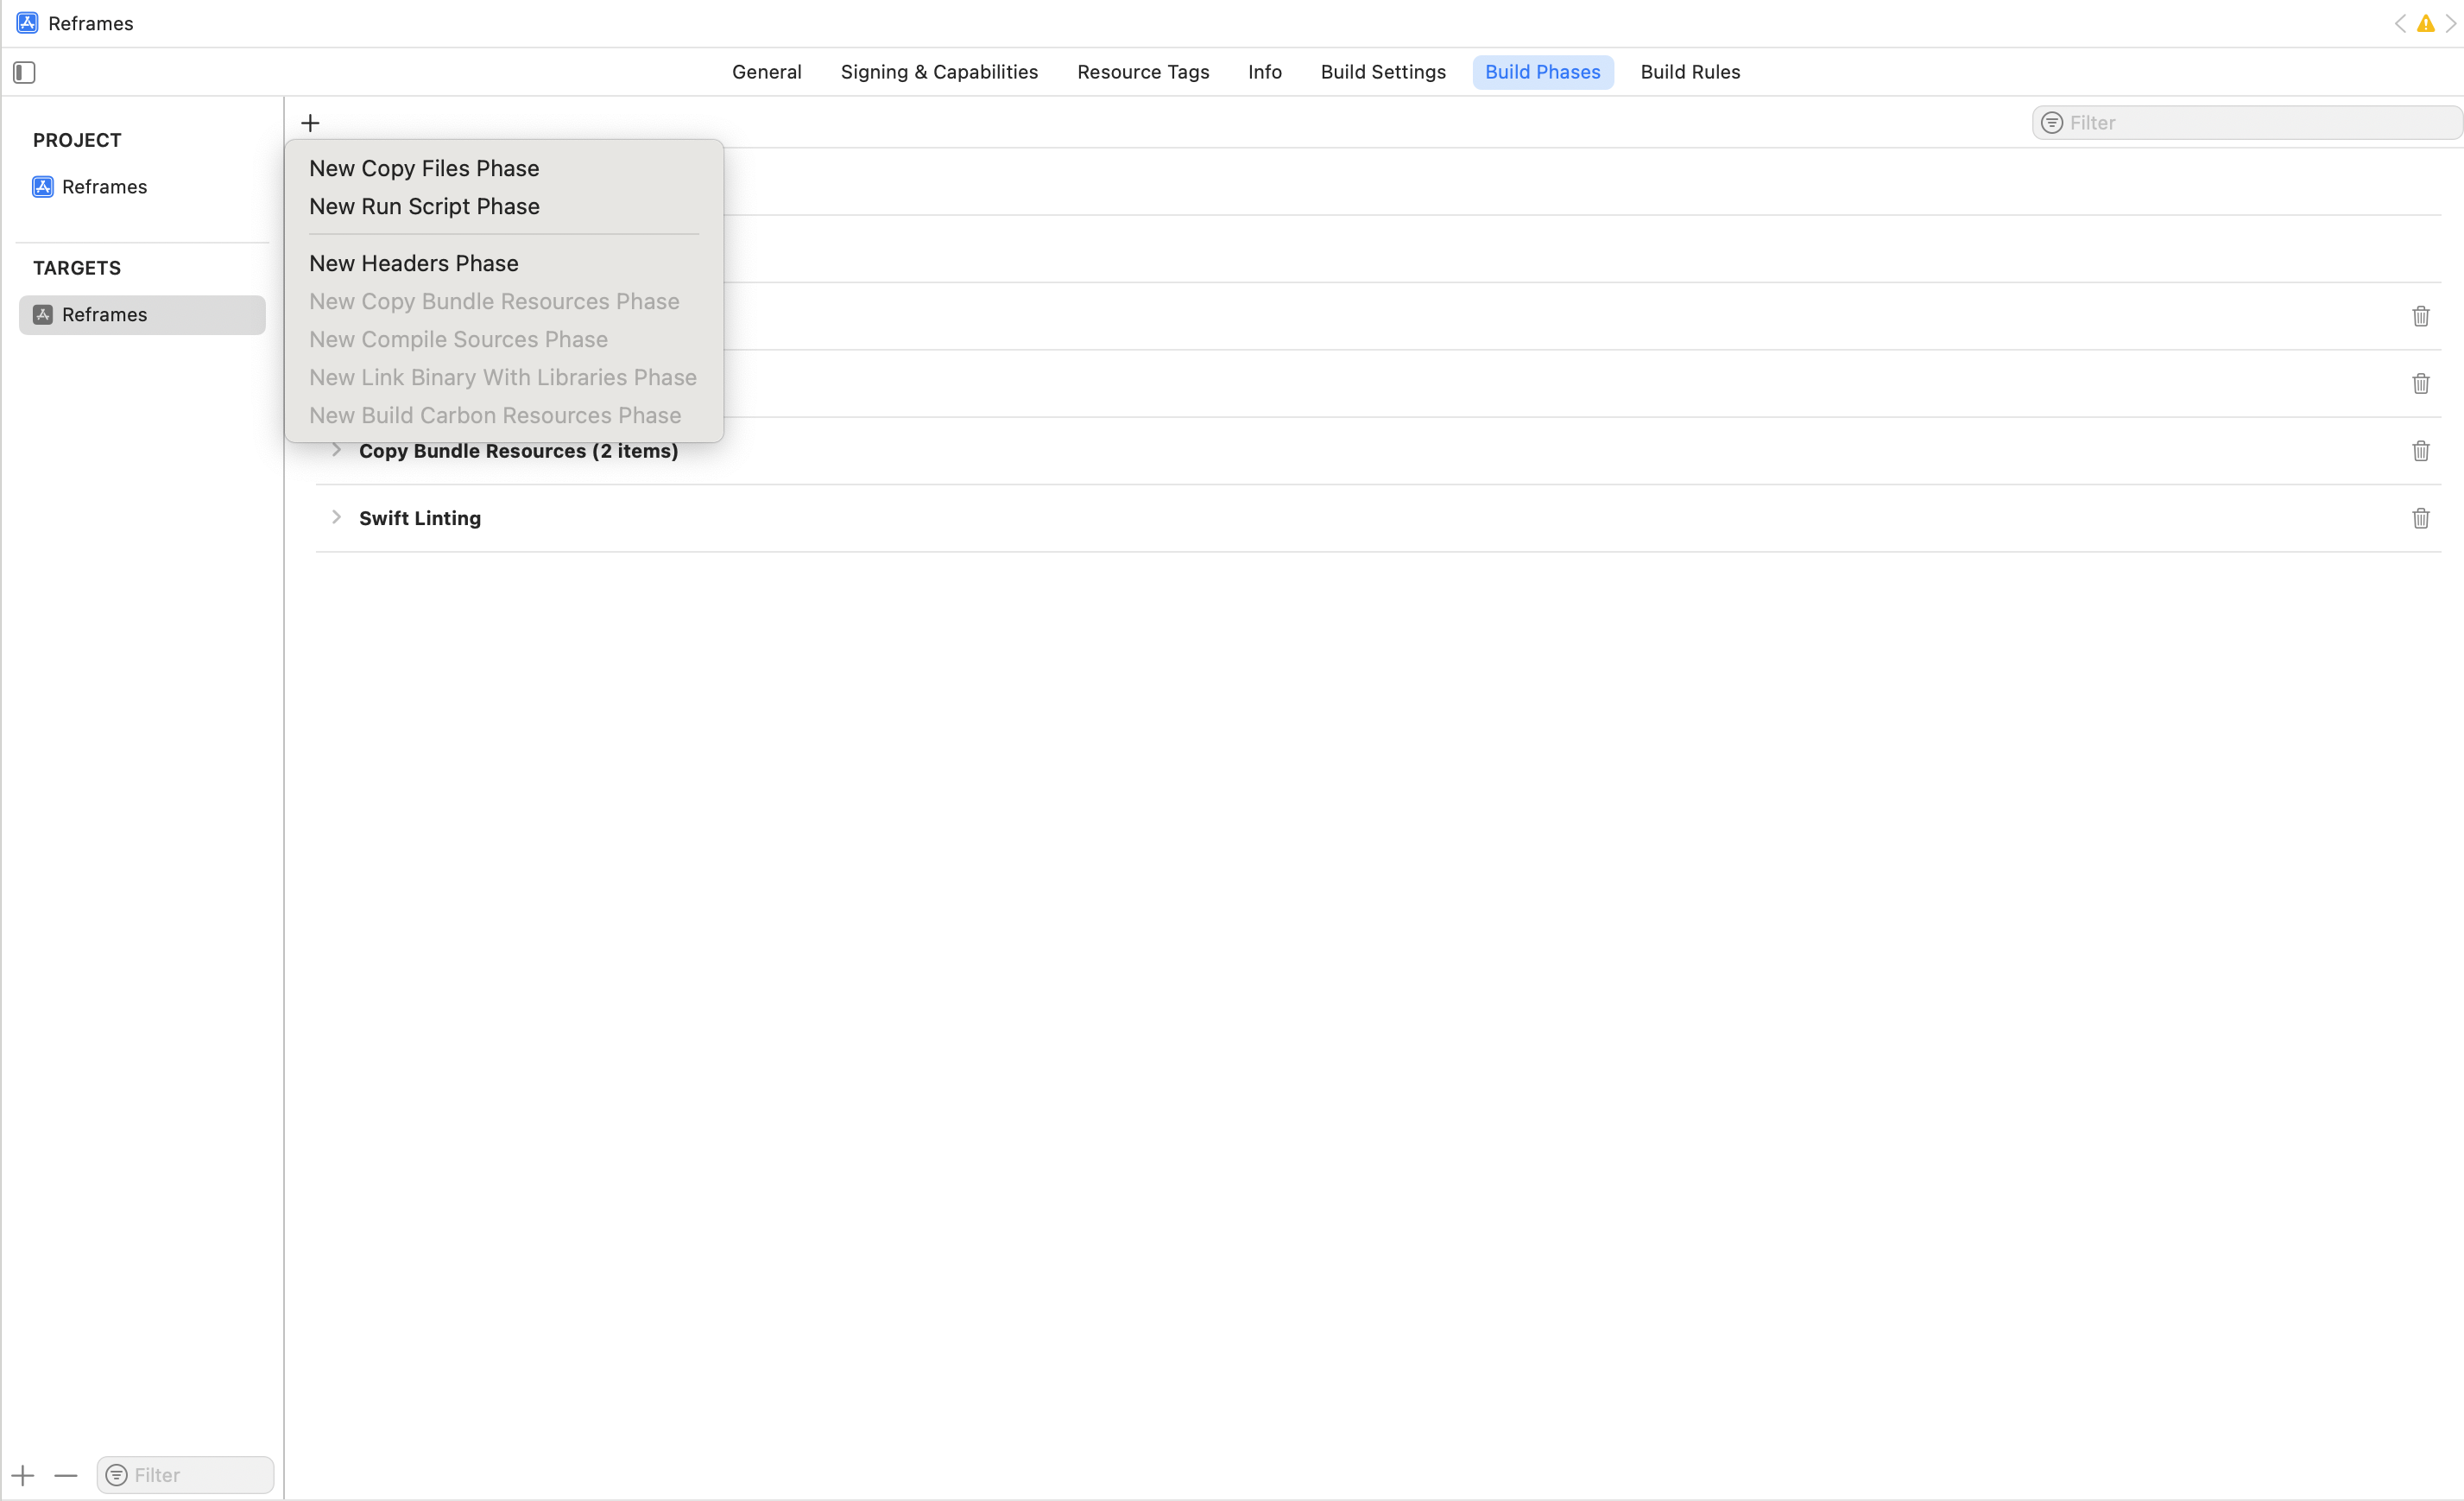Expand the Copy Bundle Resources phase

[x=336, y=450]
